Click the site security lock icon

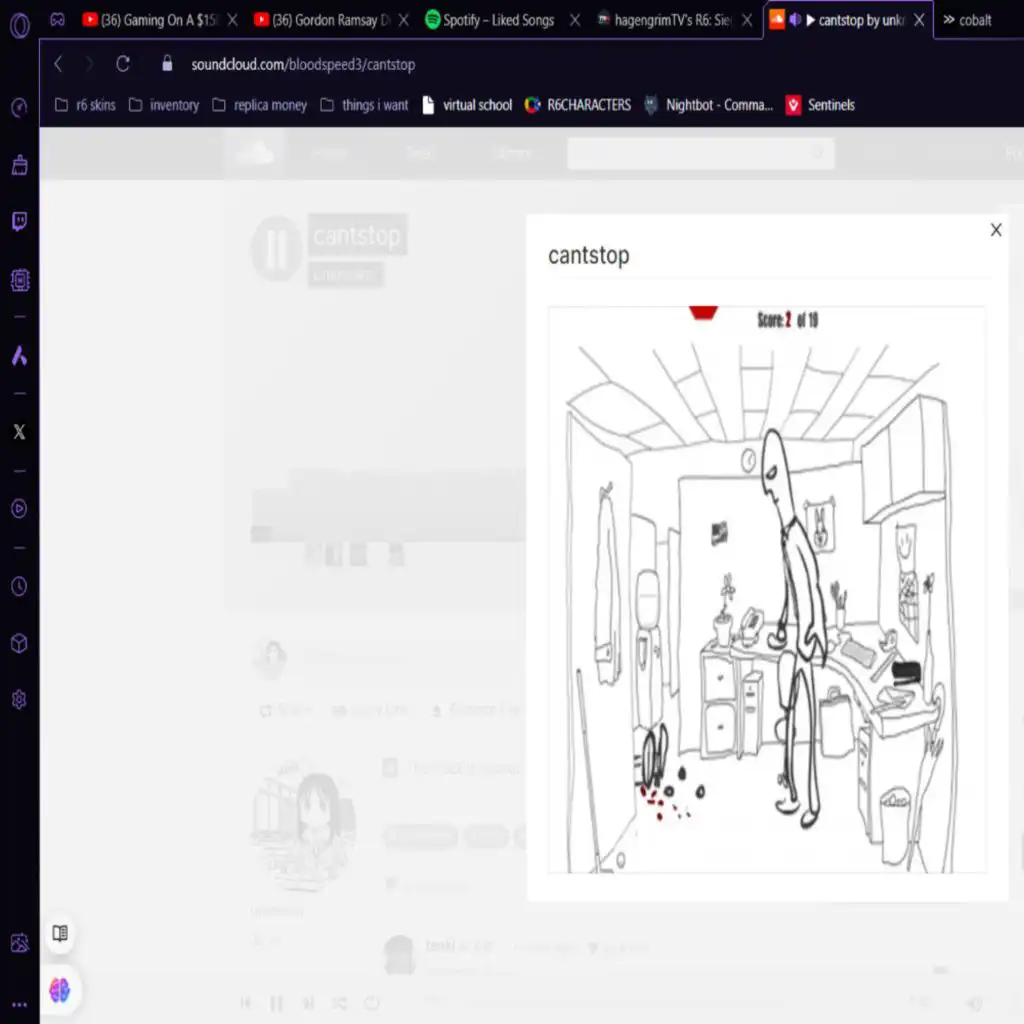[x=167, y=63]
